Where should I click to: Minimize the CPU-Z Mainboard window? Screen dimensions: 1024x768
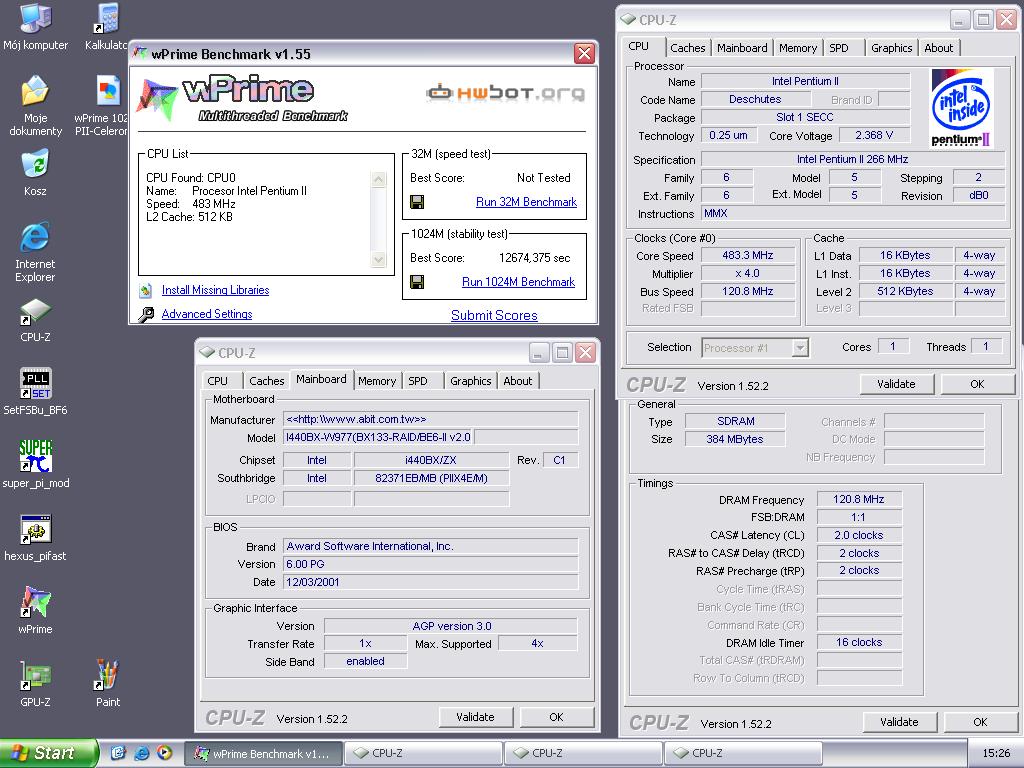(x=538, y=353)
